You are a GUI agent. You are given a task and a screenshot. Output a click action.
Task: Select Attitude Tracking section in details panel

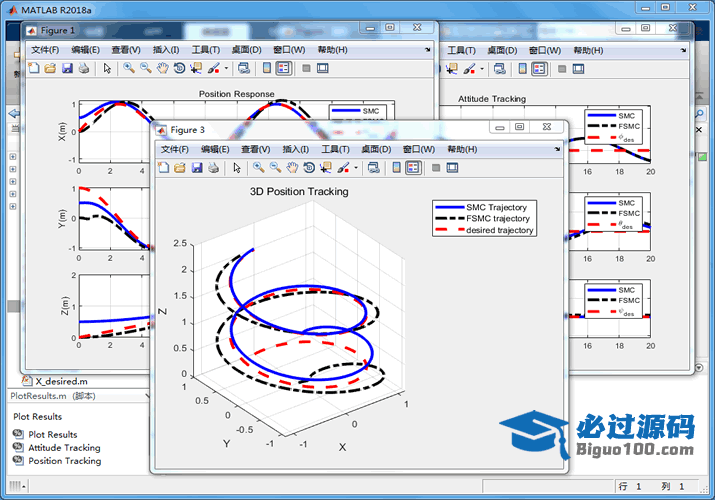57,448
